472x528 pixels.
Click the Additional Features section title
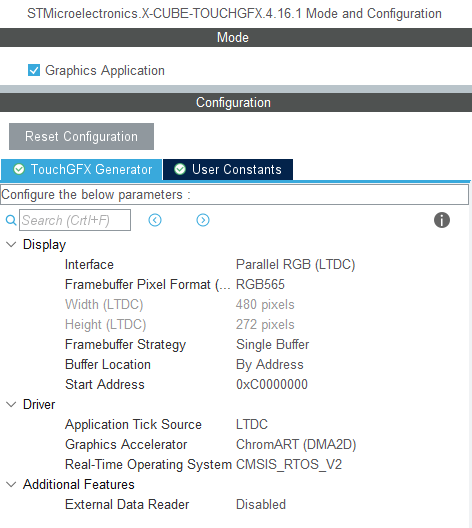79,485
